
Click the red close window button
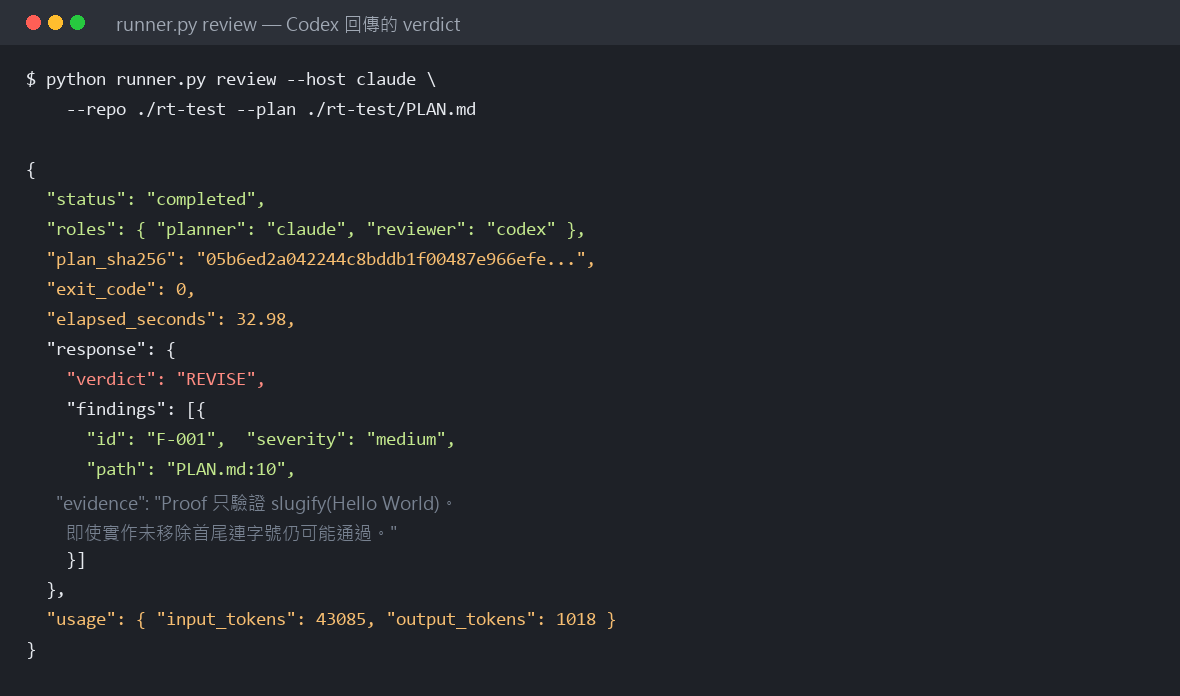33,23
